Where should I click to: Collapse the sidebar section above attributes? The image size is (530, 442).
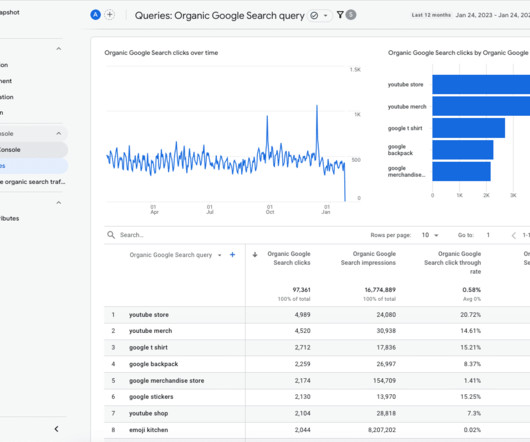click(x=59, y=203)
